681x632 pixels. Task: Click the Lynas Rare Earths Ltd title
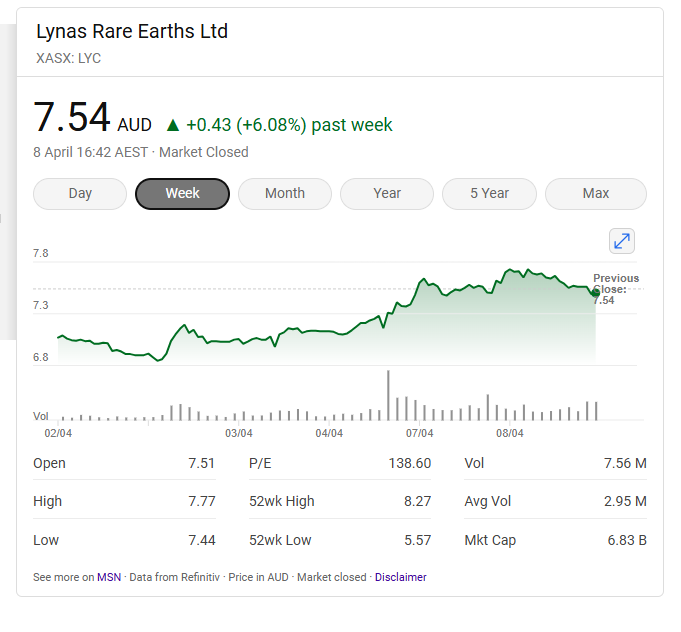(132, 31)
